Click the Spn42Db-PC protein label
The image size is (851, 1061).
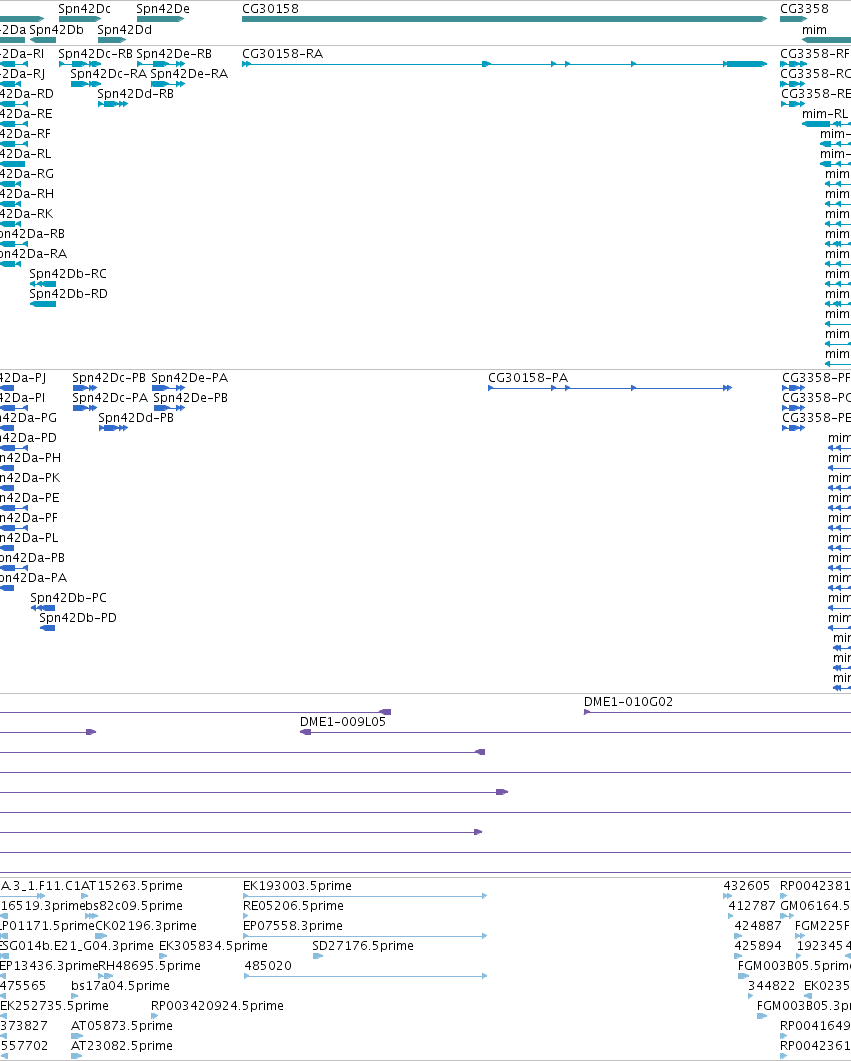click(68, 597)
